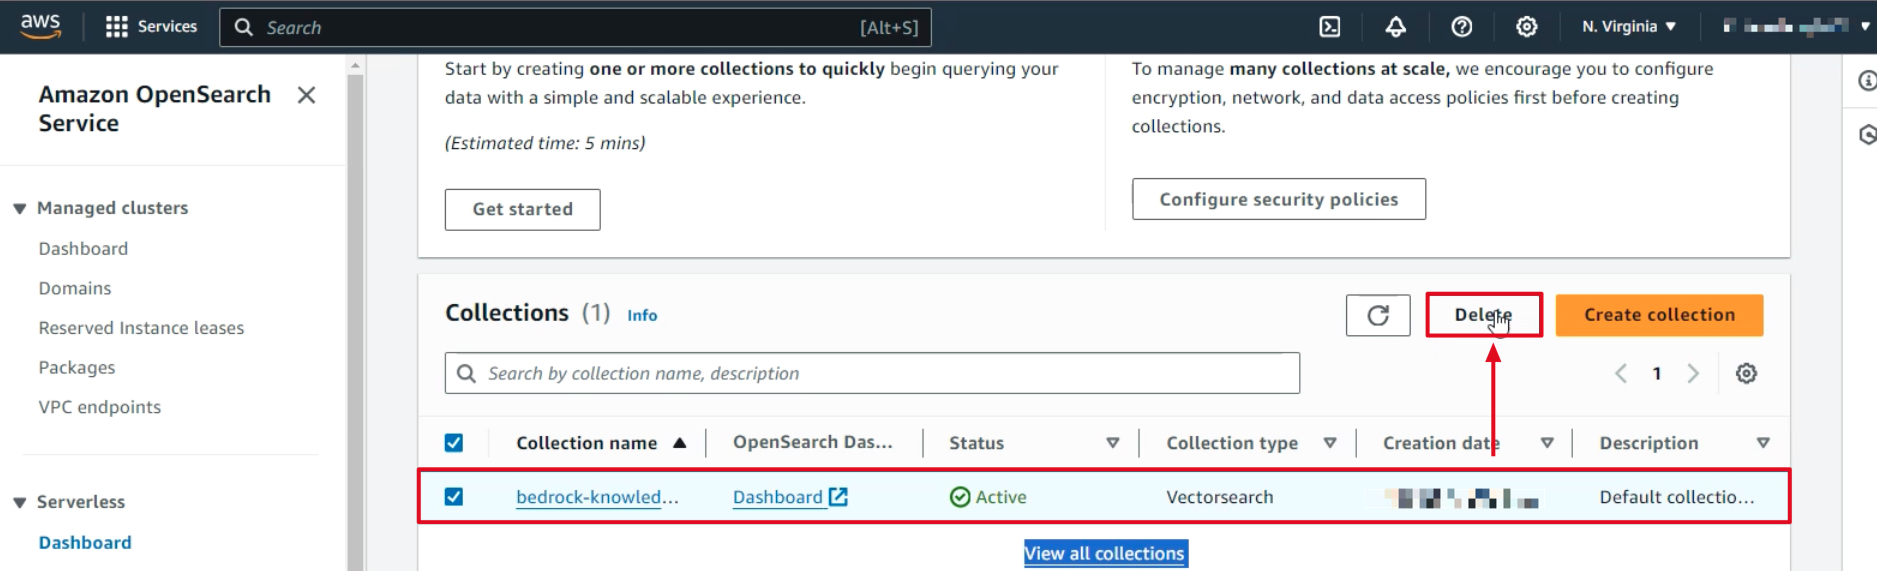The width and height of the screenshot is (1877, 571).
Task: Click the Delete button
Action: pos(1483,315)
